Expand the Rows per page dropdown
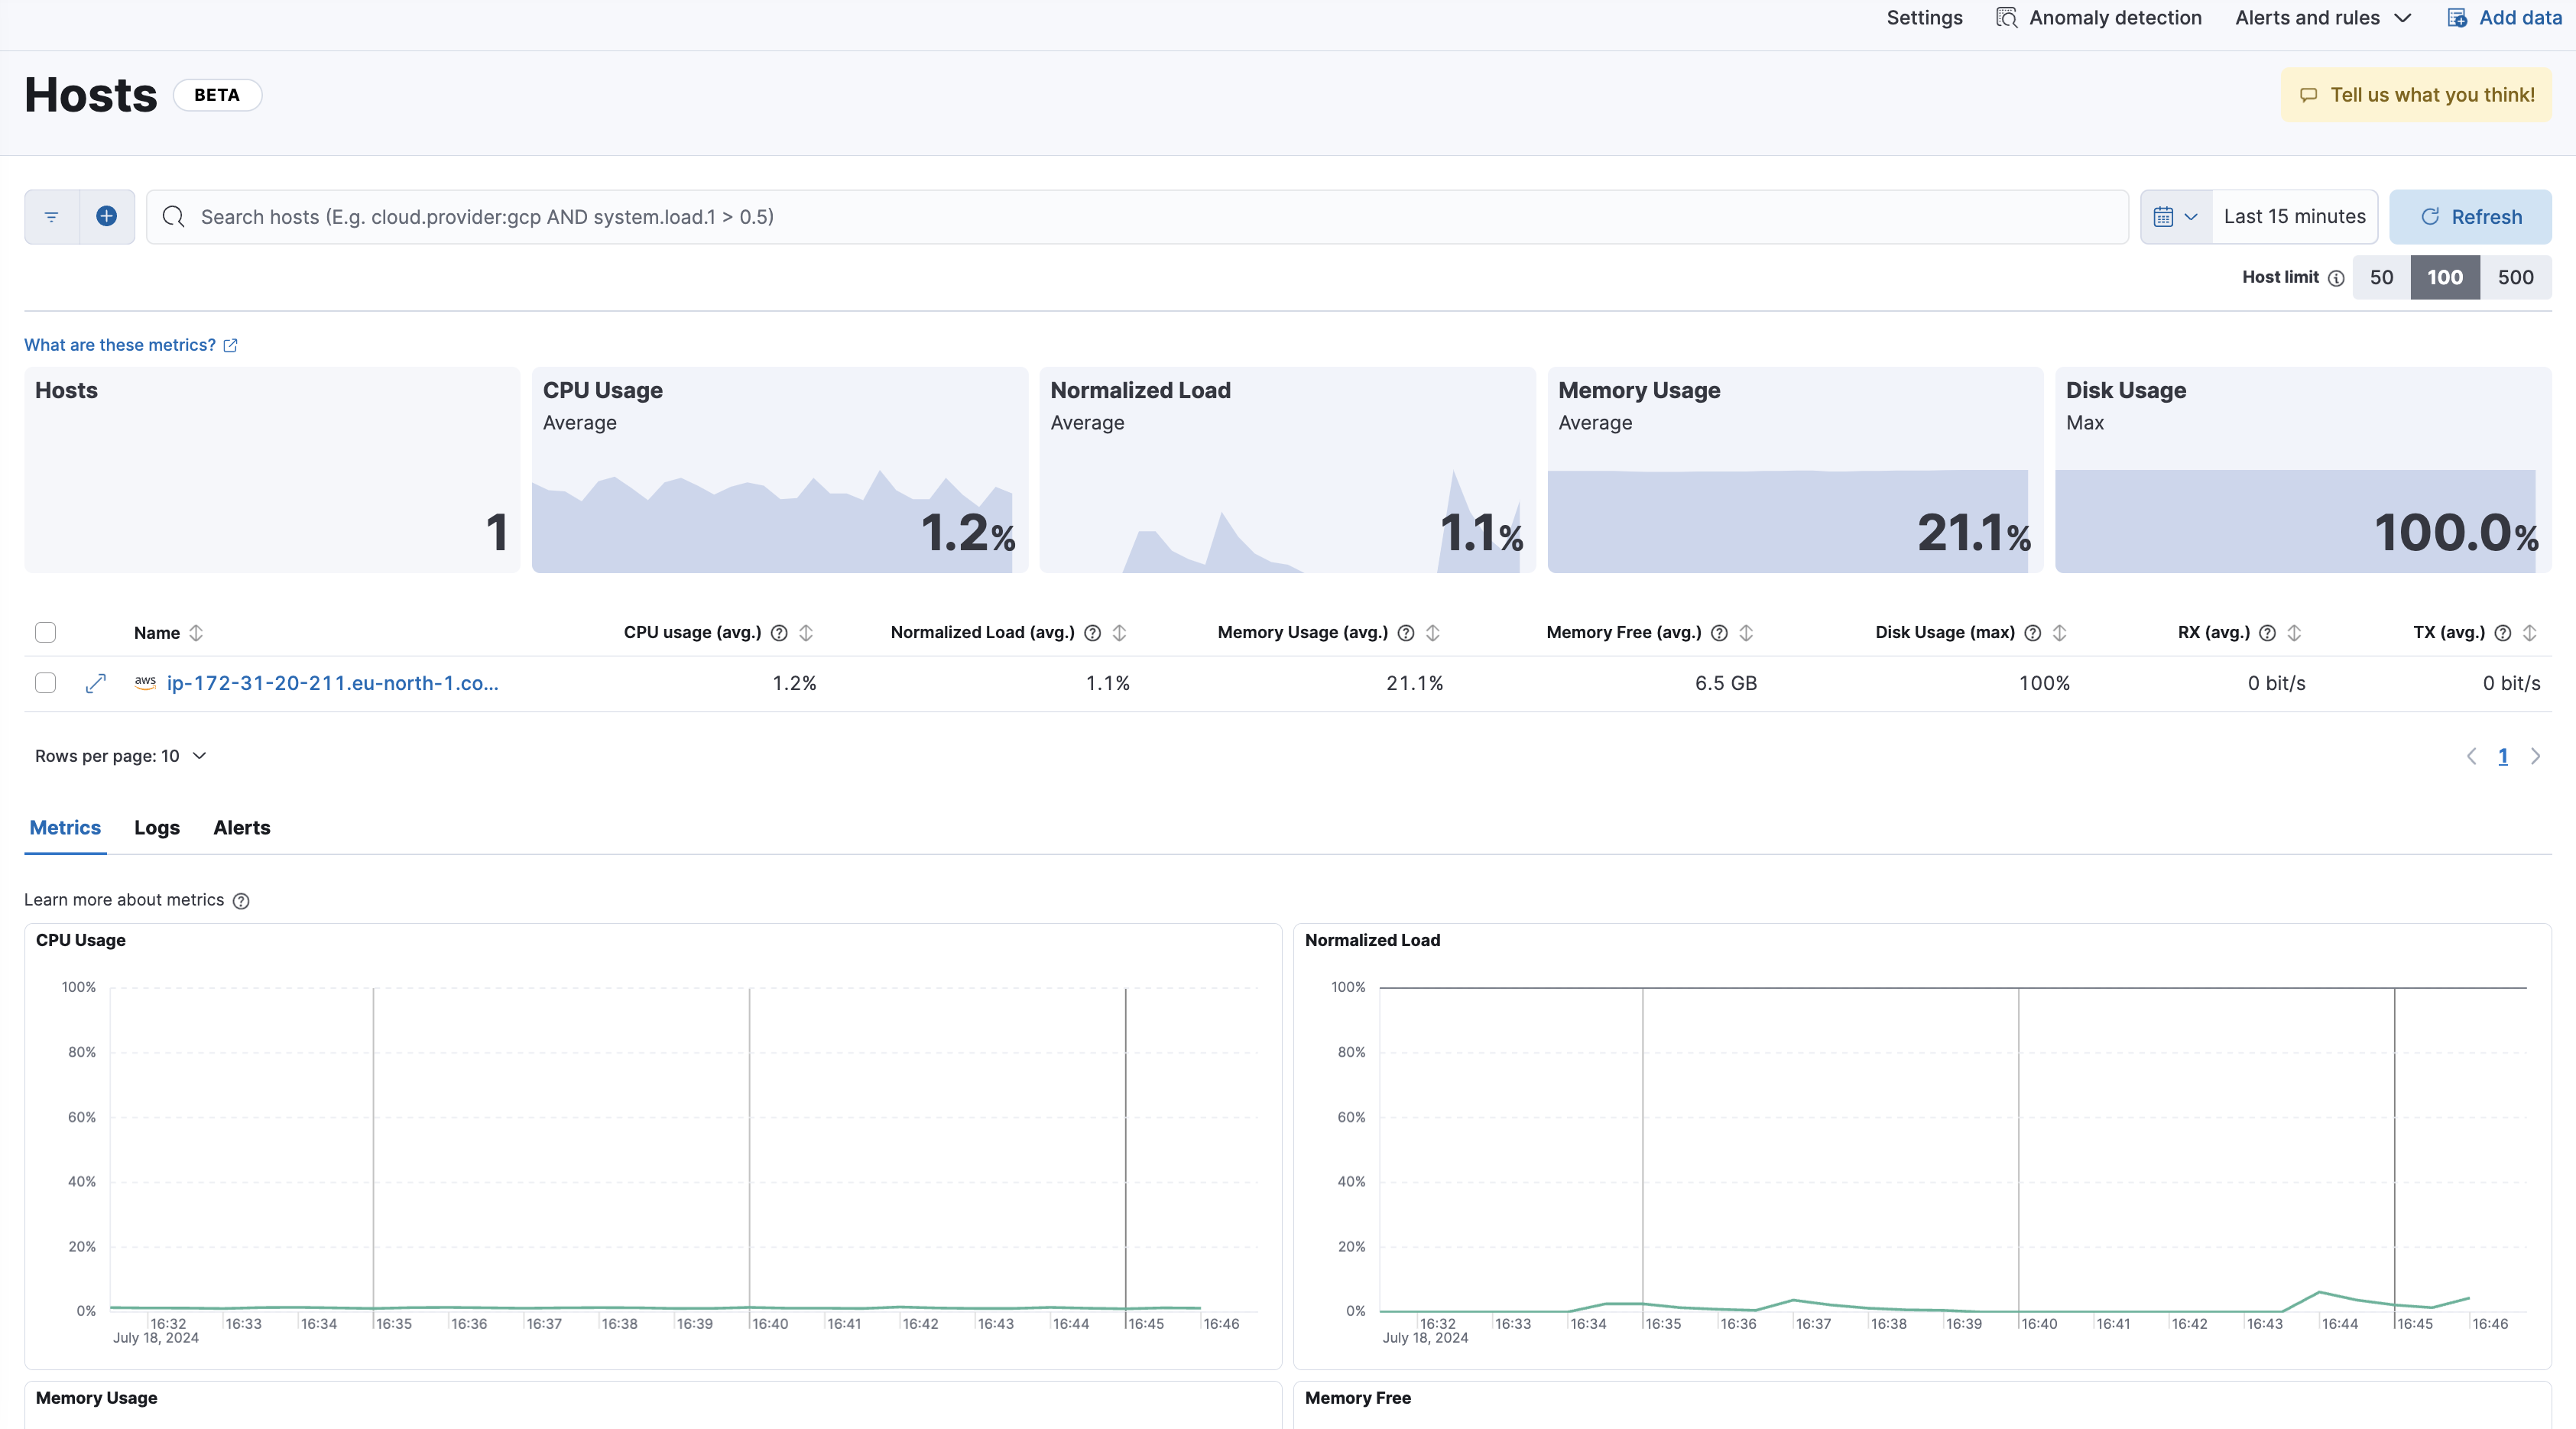Screen dimensions: 2576x1429 coord(120,757)
